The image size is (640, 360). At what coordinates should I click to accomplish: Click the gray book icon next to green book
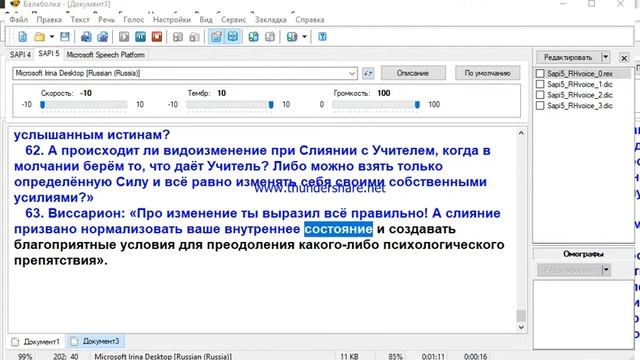pos(270,37)
